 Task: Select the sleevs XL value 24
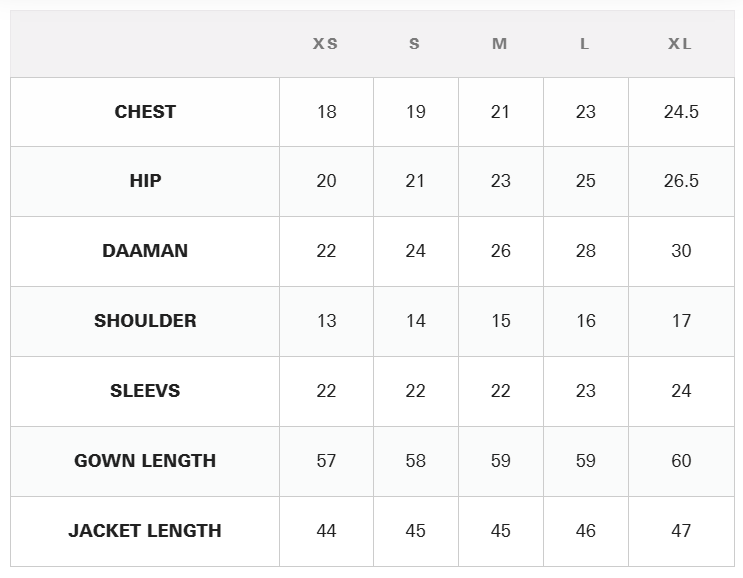click(681, 391)
